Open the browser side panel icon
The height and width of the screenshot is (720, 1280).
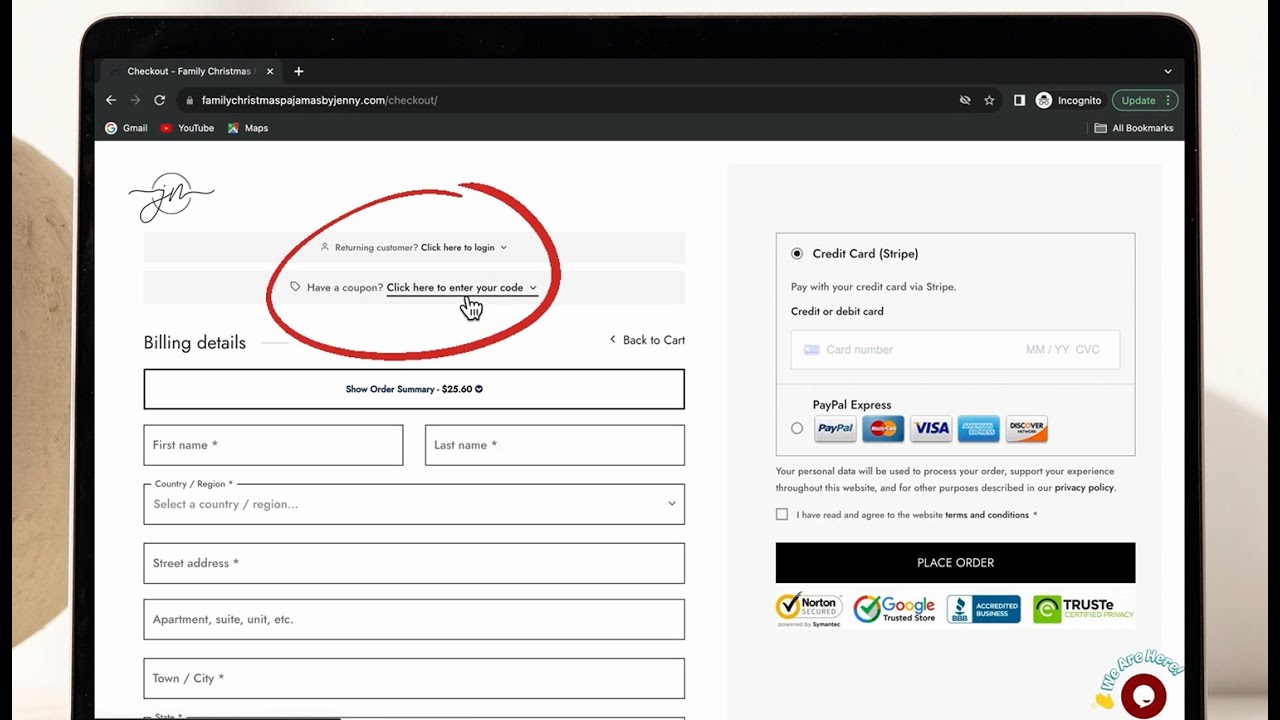[1019, 100]
